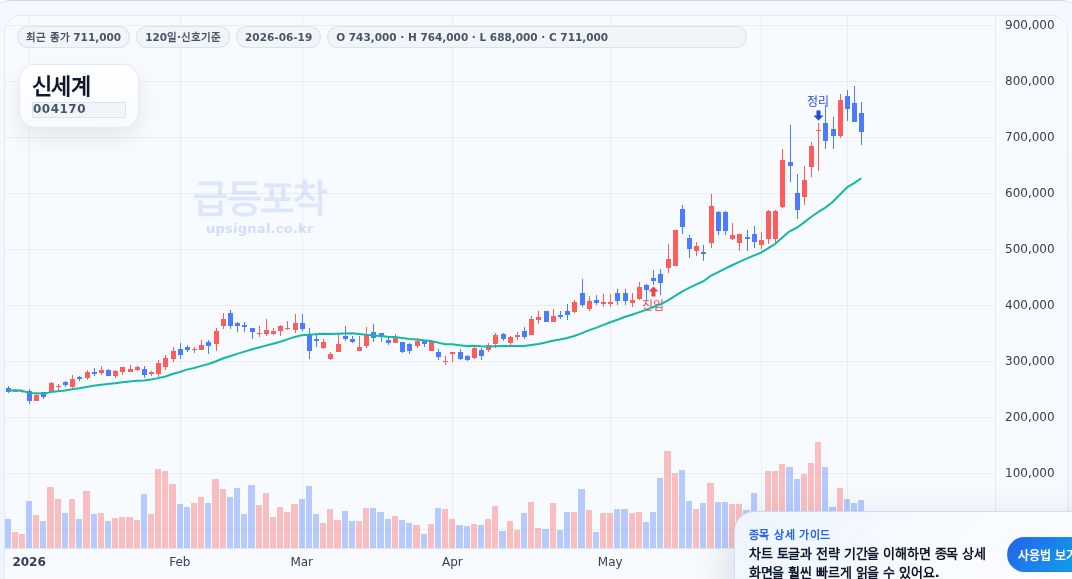Click the 사용법 보기 button

coord(1041,555)
